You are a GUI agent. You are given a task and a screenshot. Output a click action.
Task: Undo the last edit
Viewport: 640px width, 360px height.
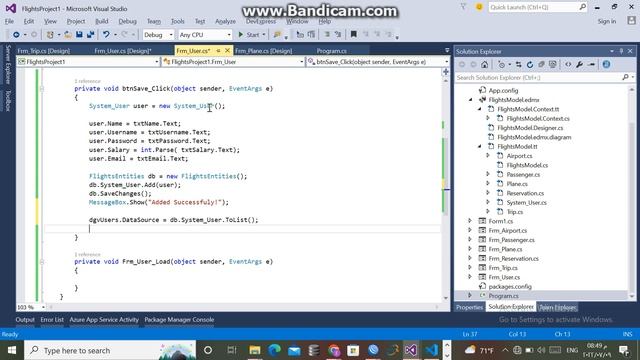(106, 35)
